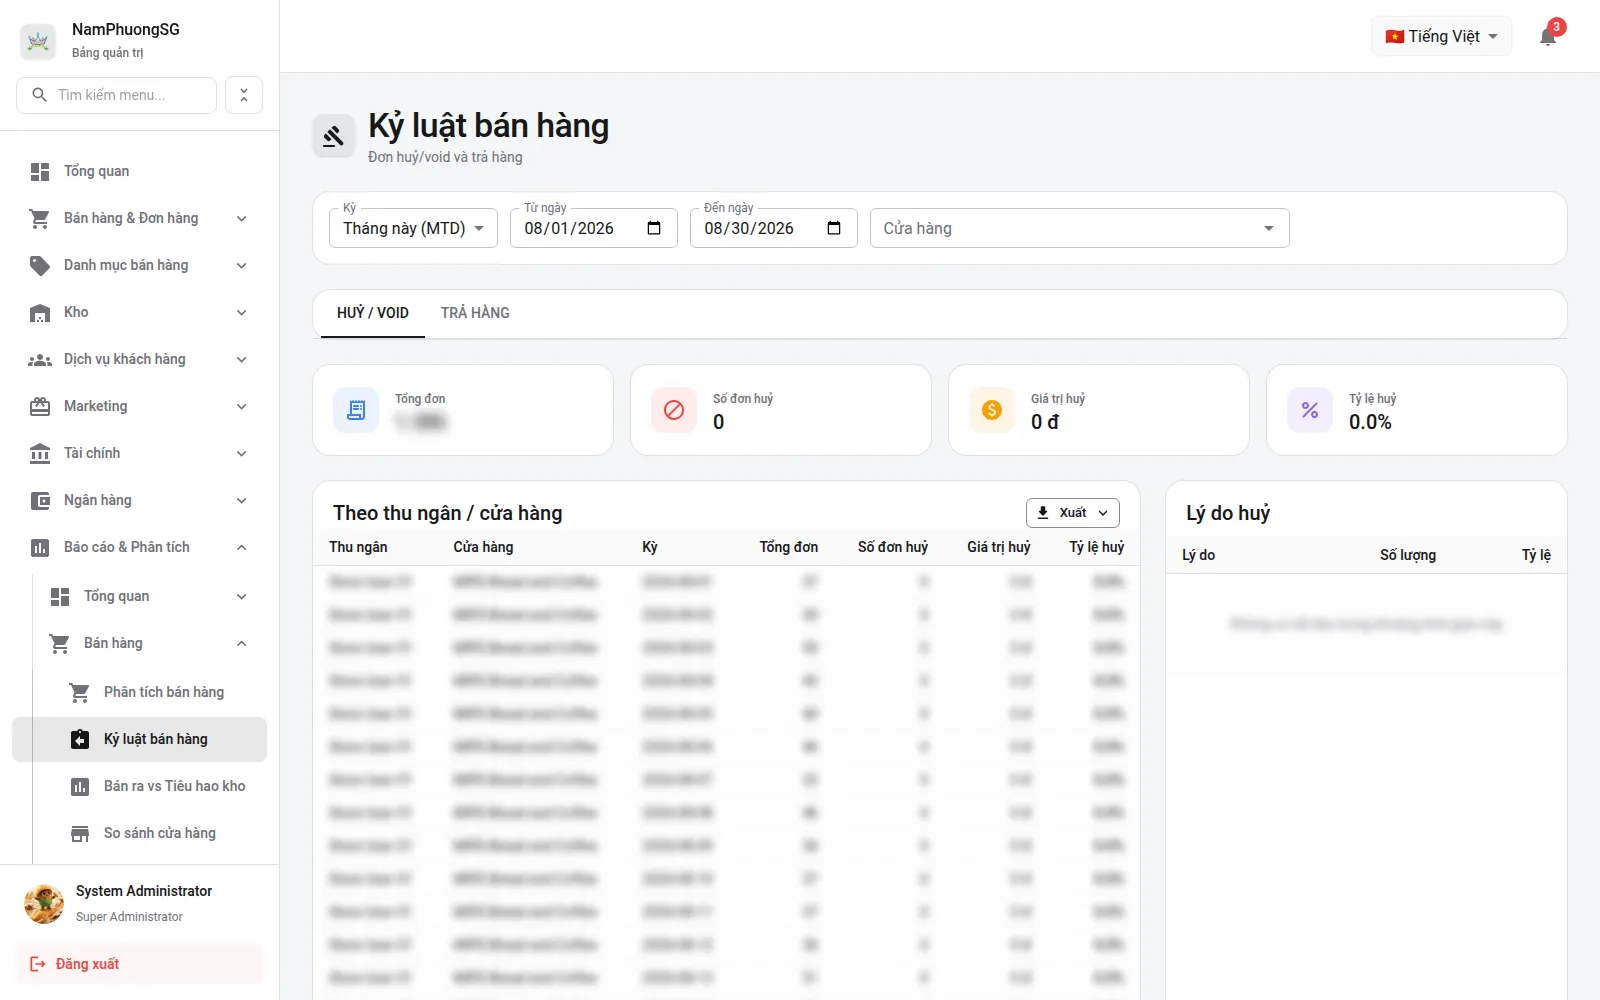Click the Đến ngày date field
Screen dimensions: 1600x1000
point(774,228)
